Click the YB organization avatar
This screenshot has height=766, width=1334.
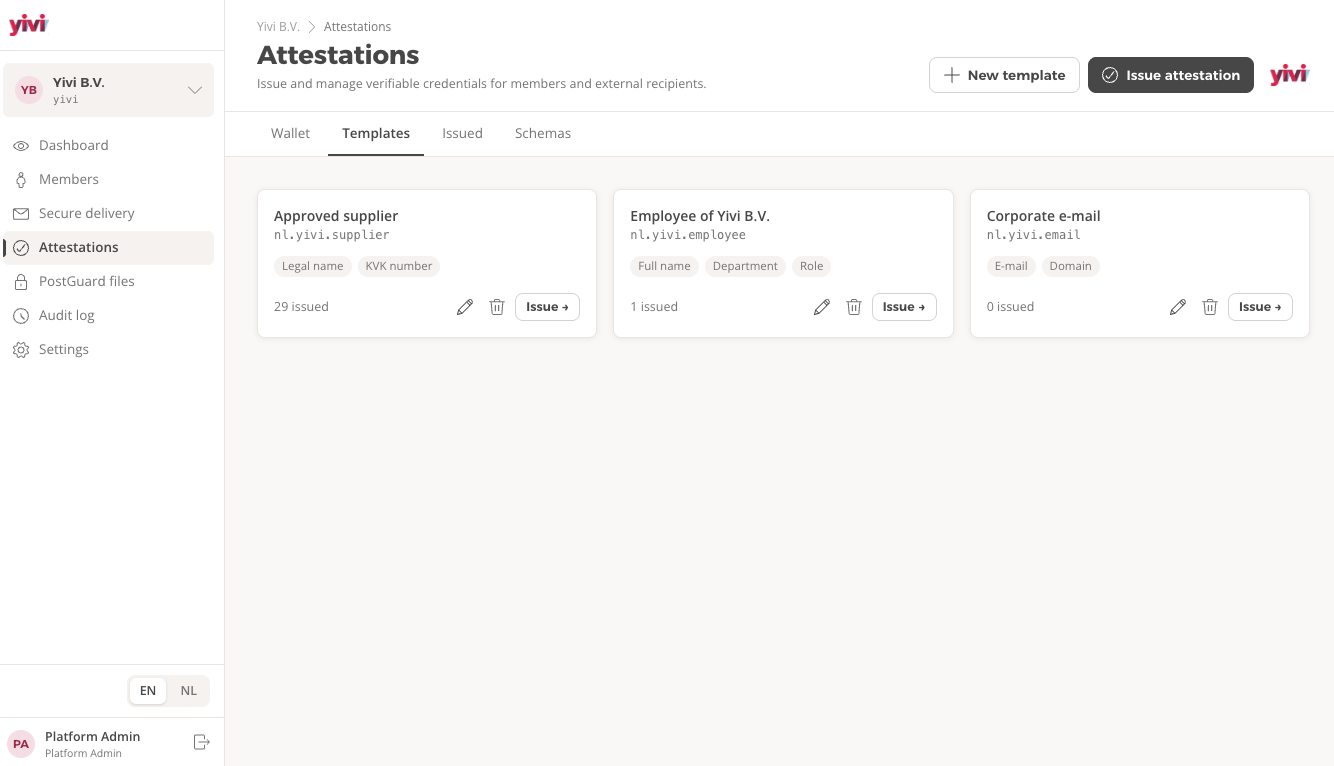(29, 90)
